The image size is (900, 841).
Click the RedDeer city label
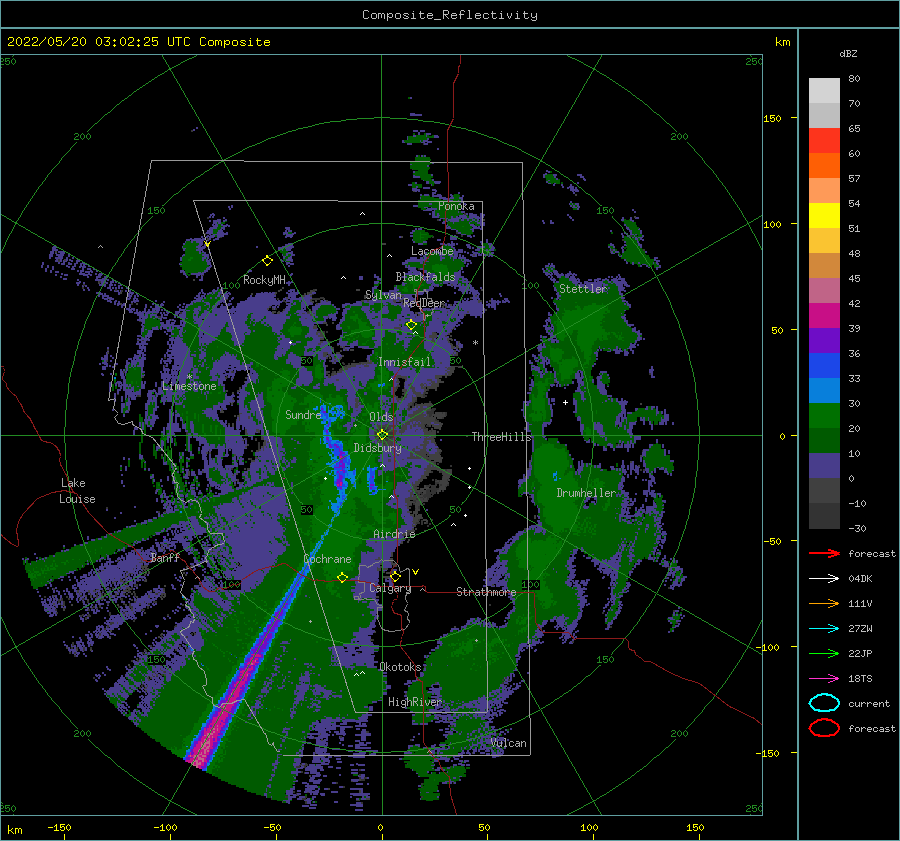(x=424, y=303)
